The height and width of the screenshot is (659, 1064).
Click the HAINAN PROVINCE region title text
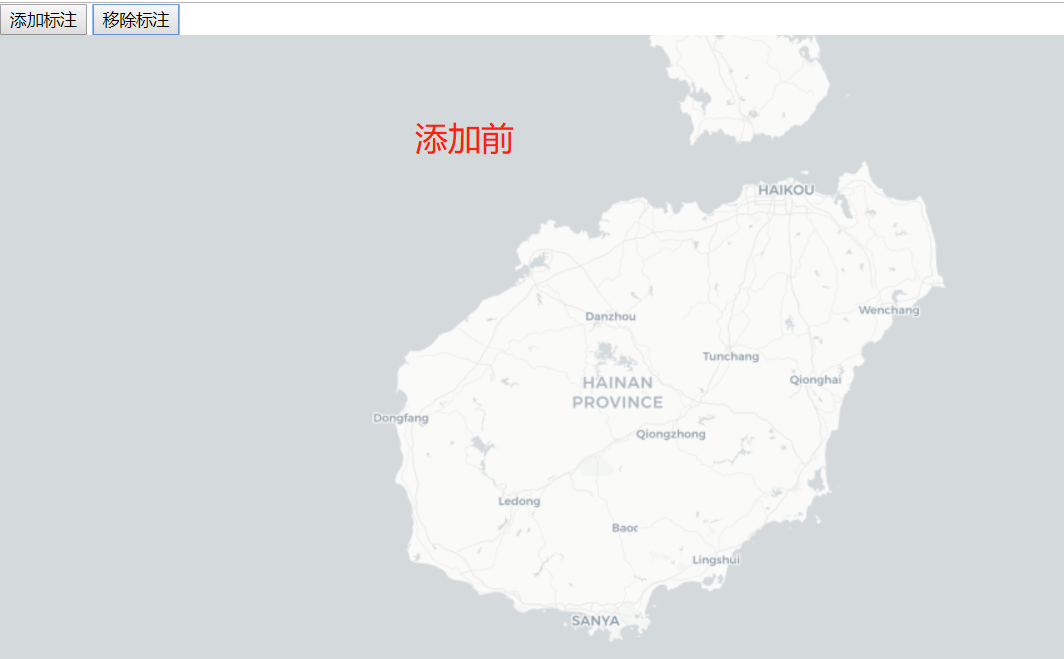pos(616,393)
